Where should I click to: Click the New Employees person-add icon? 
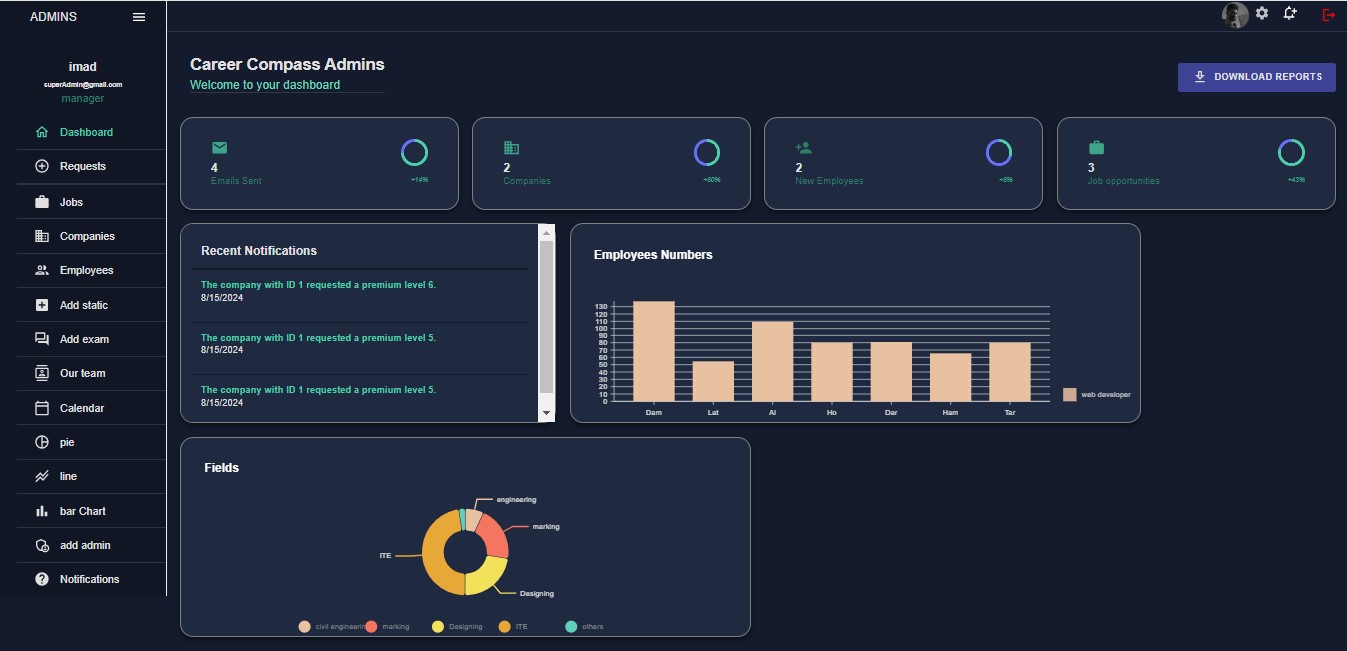[803, 148]
